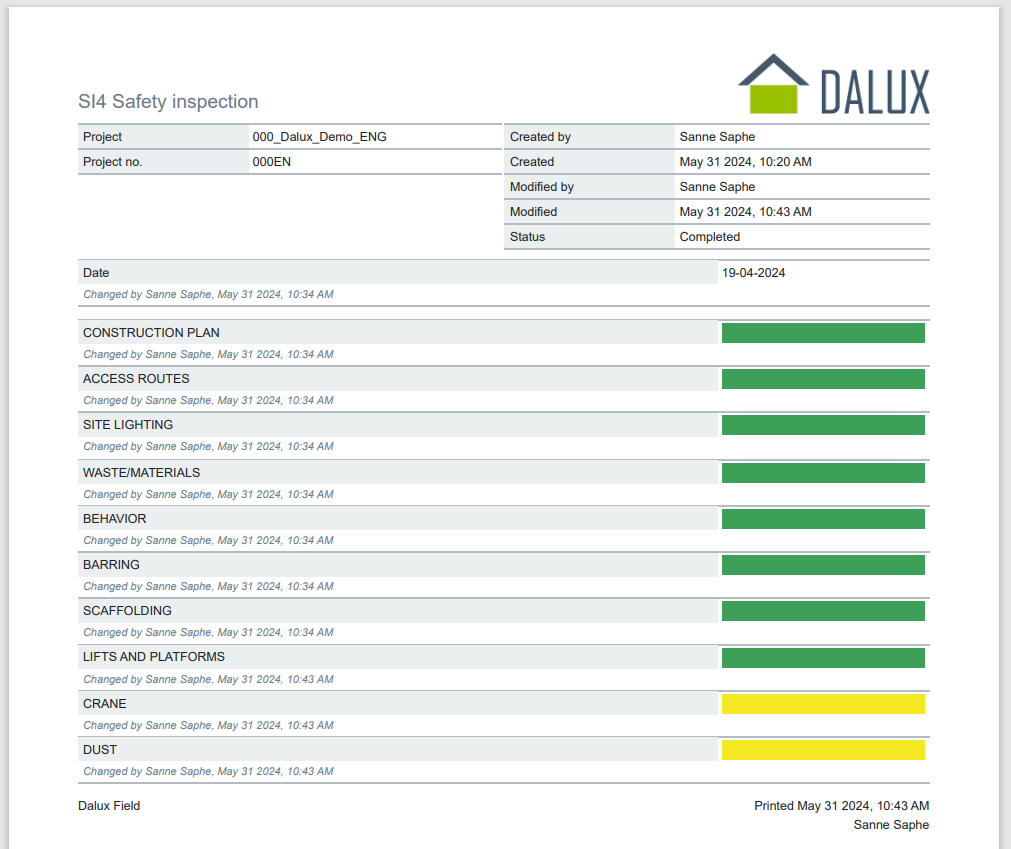The height and width of the screenshot is (849, 1011).
Task: Click the WASTE/MATERIALS row label
Action: point(141,473)
